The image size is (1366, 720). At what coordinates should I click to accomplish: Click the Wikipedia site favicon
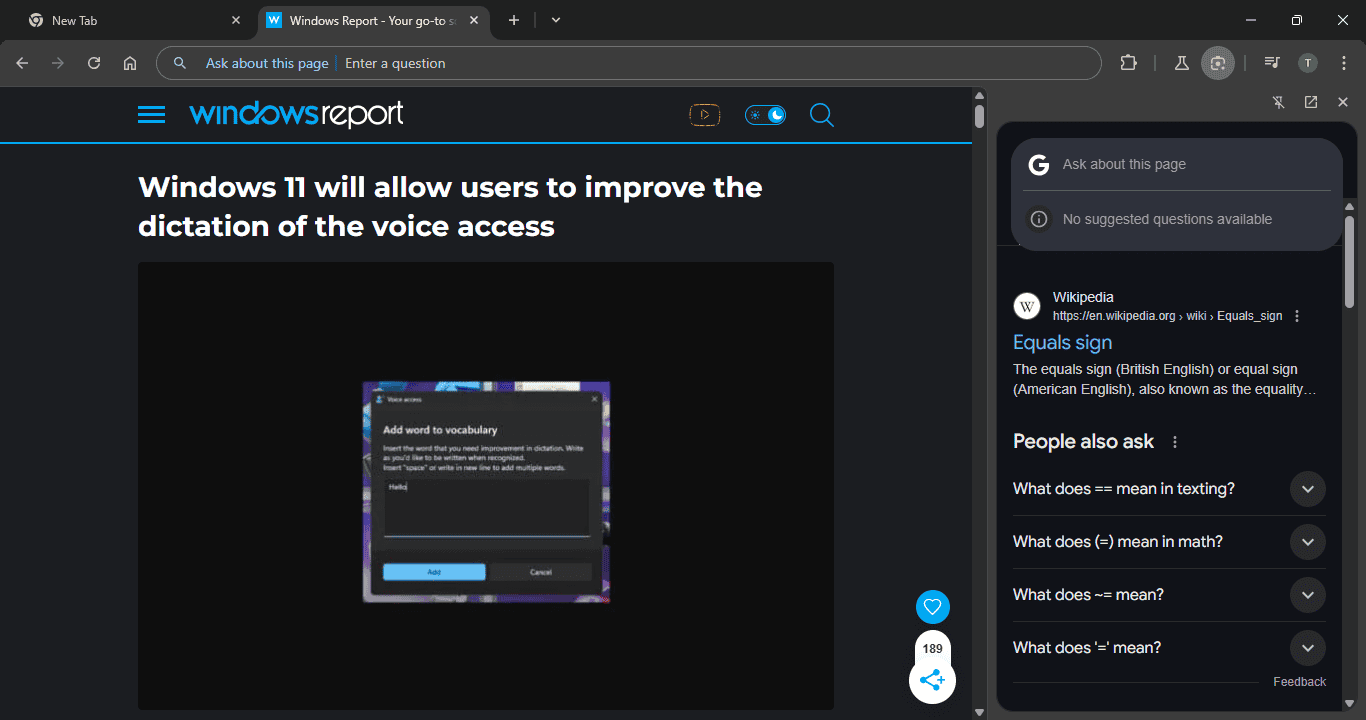pos(1027,306)
